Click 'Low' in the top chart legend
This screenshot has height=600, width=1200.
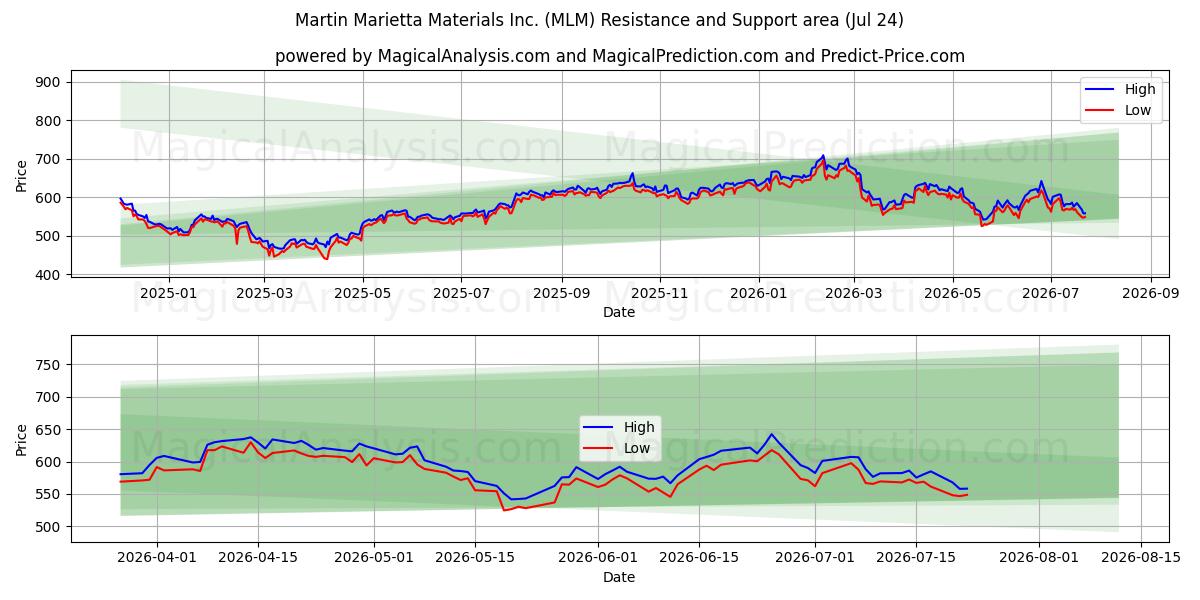coord(1138,110)
